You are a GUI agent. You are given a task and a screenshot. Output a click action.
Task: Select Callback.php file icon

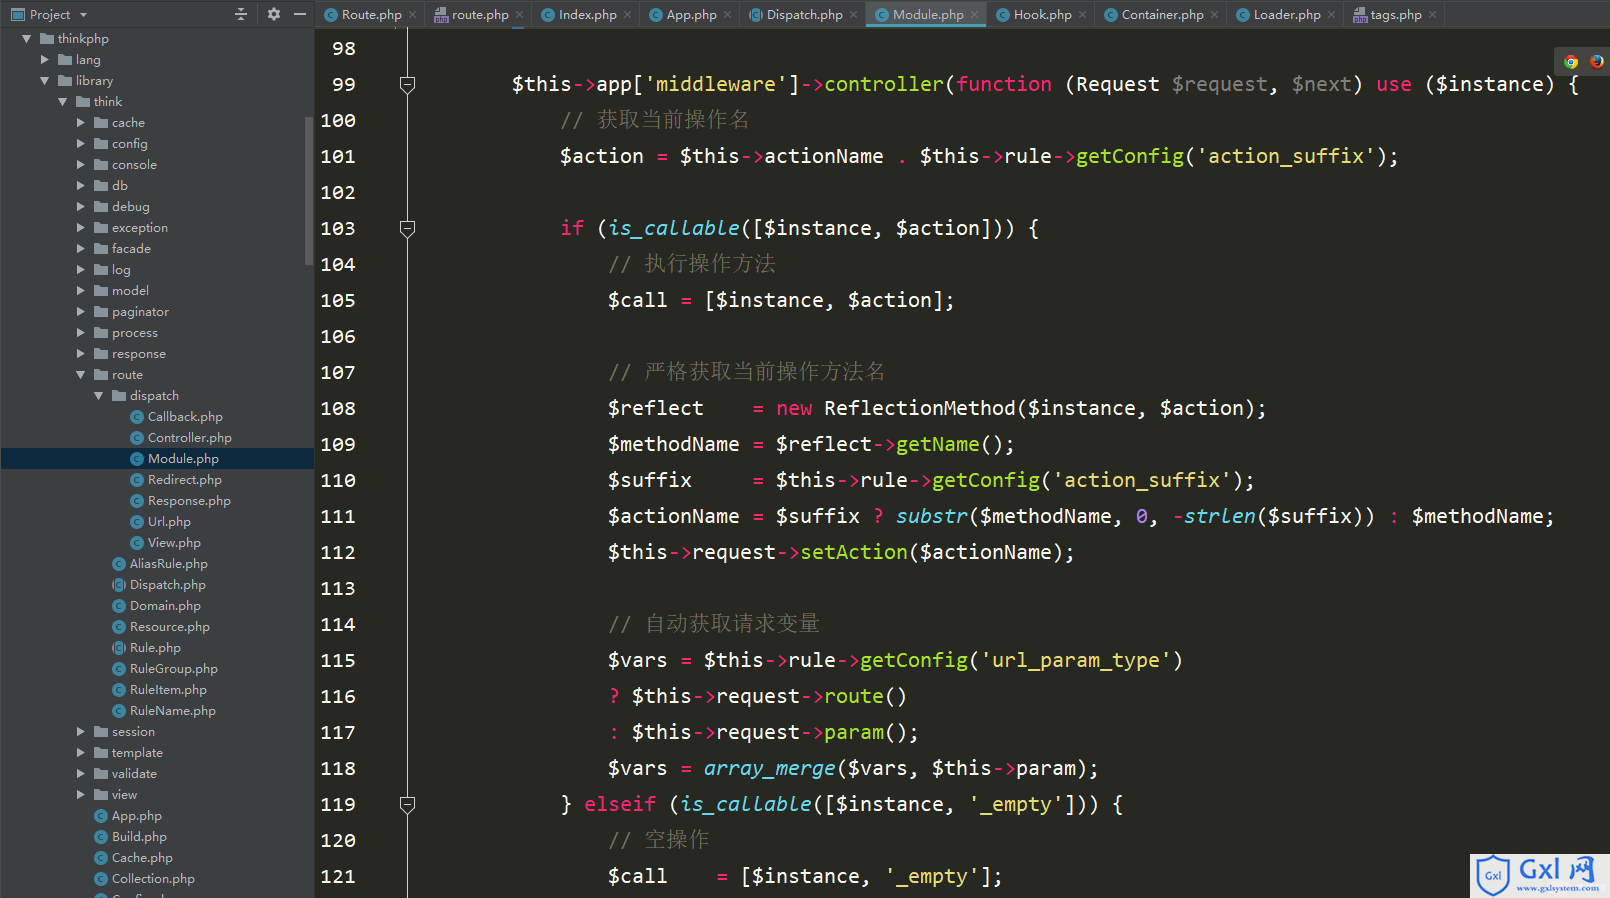[x=137, y=417]
